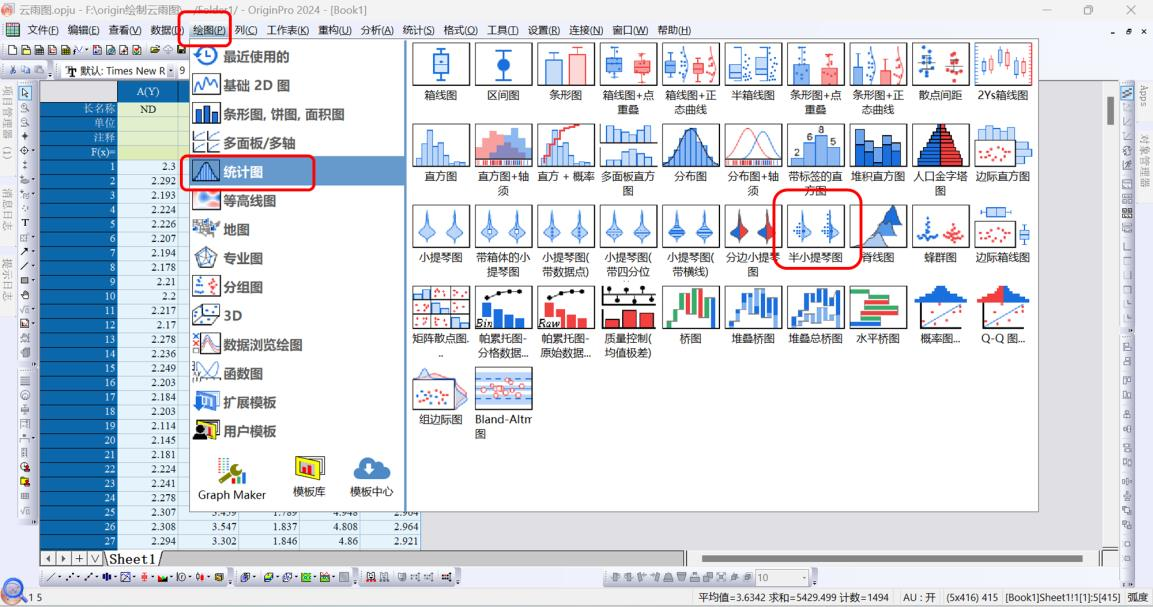1153x607 pixels.
Task: Choose the 半小提琴图 half violin plot
Action: [x=815, y=234]
